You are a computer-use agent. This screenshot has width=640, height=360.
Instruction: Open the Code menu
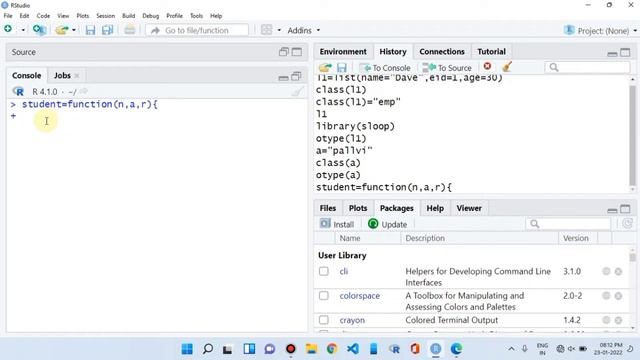click(43, 16)
